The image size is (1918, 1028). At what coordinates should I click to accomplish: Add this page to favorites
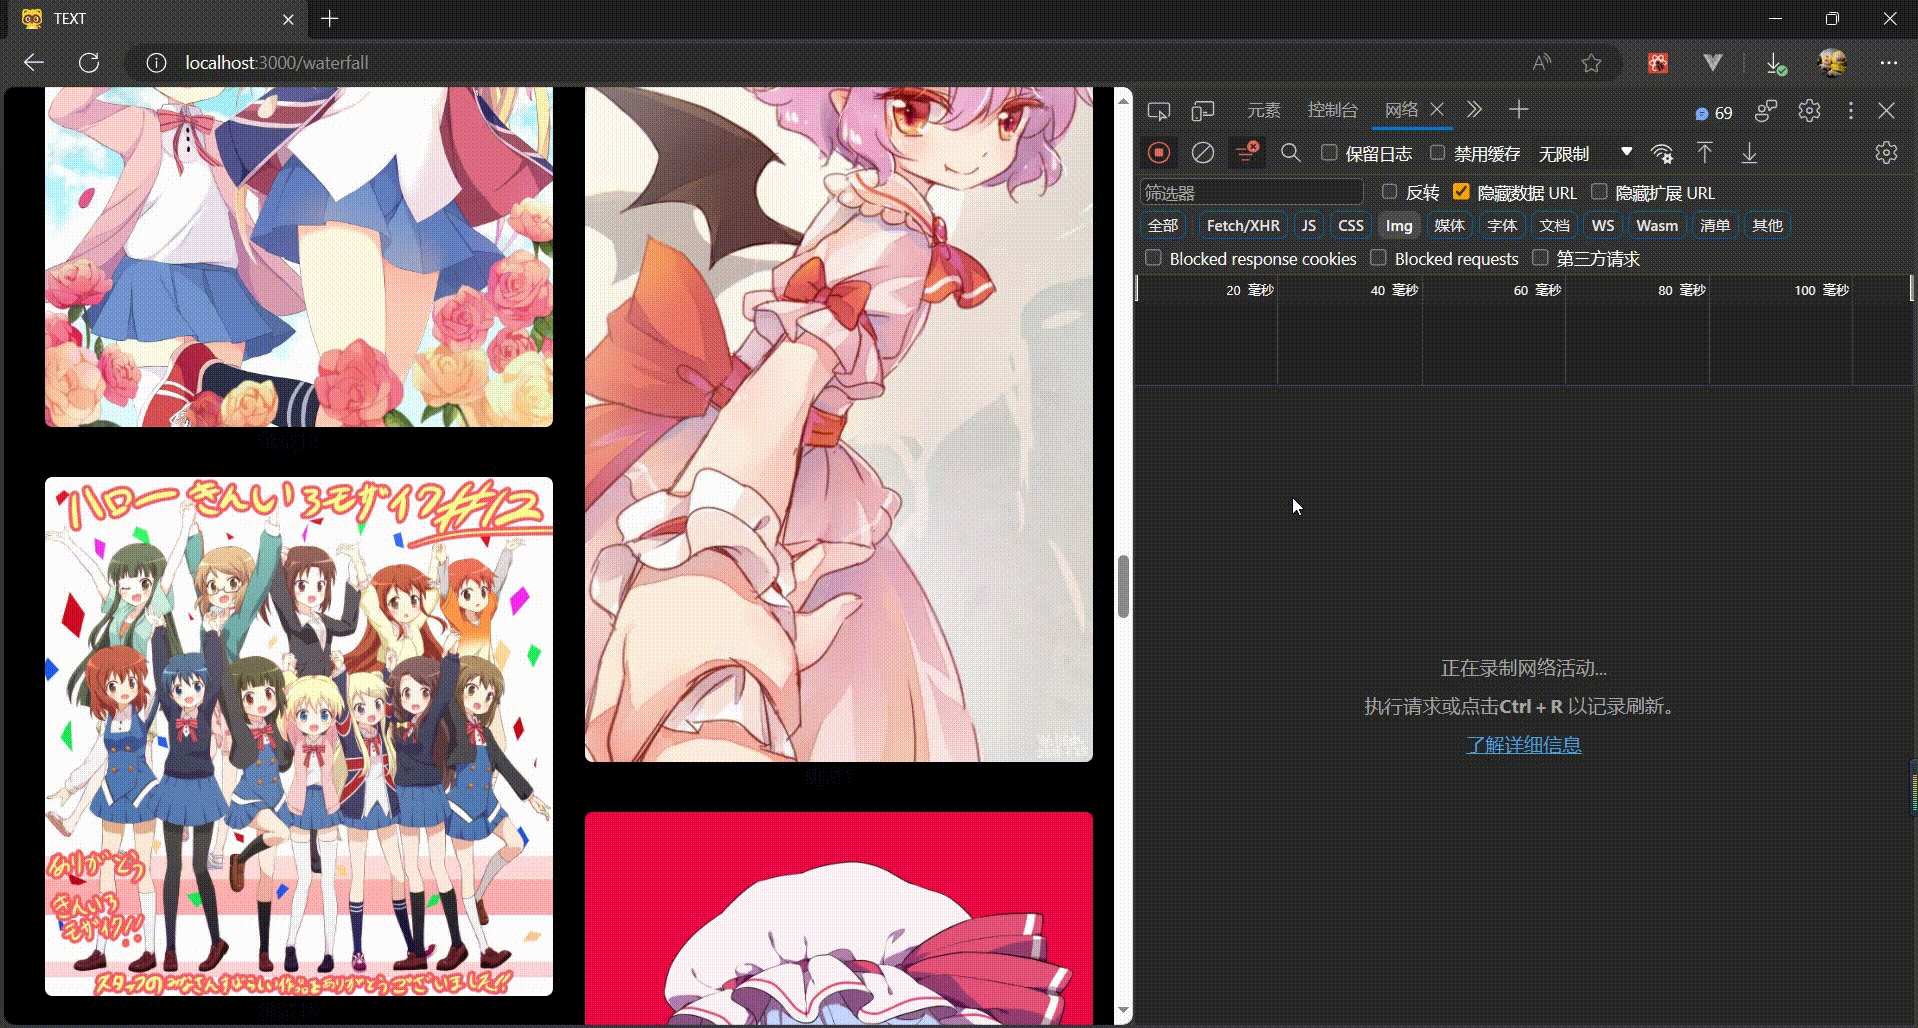pyautogui.click(x=1591, y=63)
